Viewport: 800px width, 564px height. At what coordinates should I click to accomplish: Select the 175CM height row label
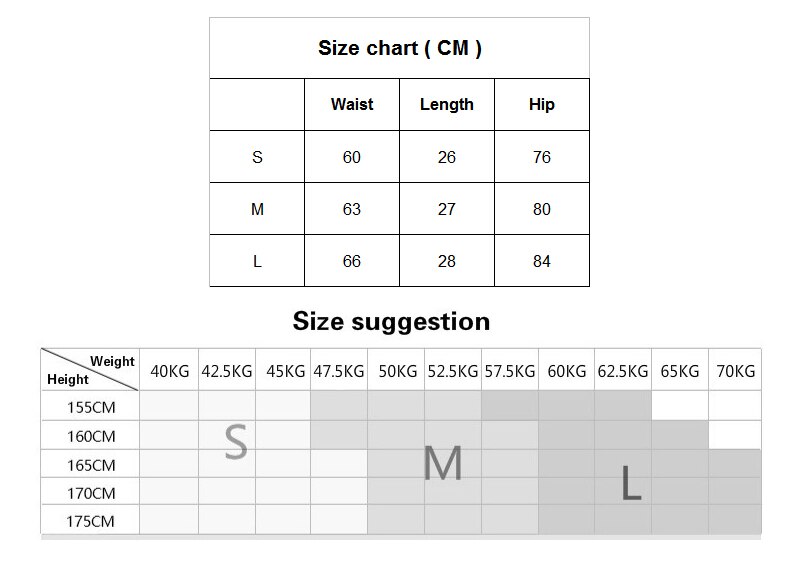click(90, 521)
